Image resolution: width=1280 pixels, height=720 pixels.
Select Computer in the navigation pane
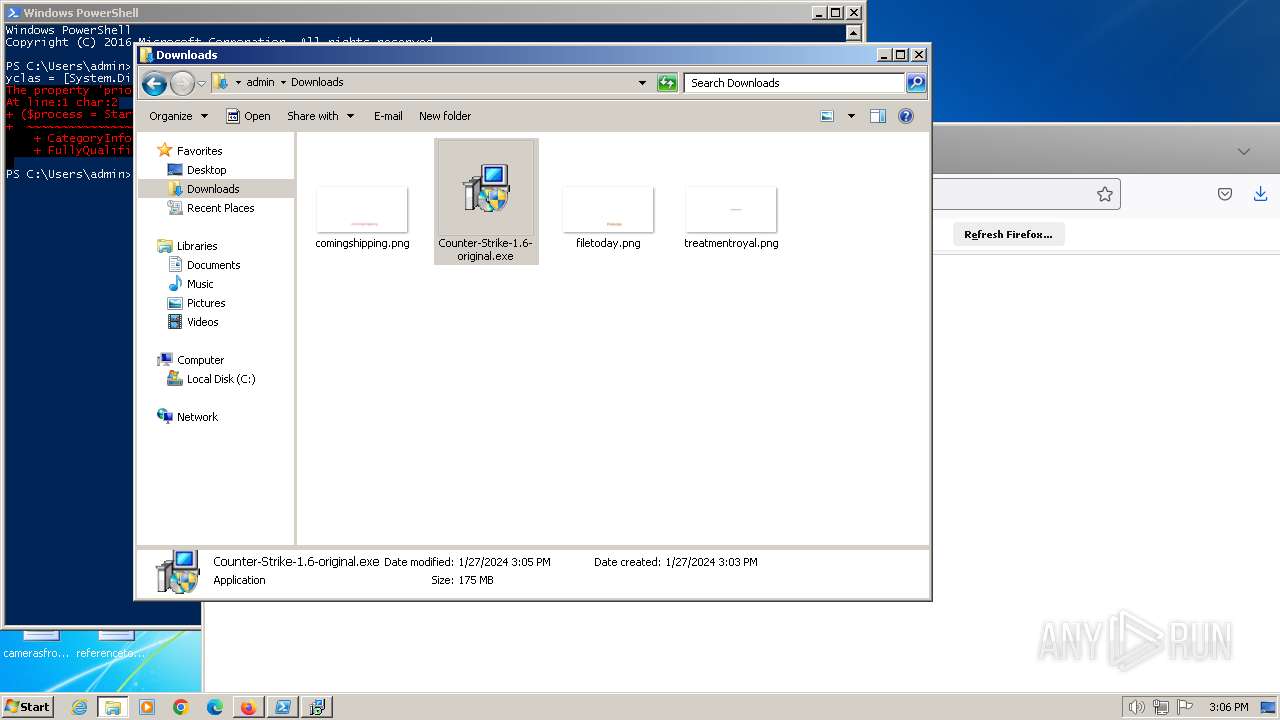[200, 360]
